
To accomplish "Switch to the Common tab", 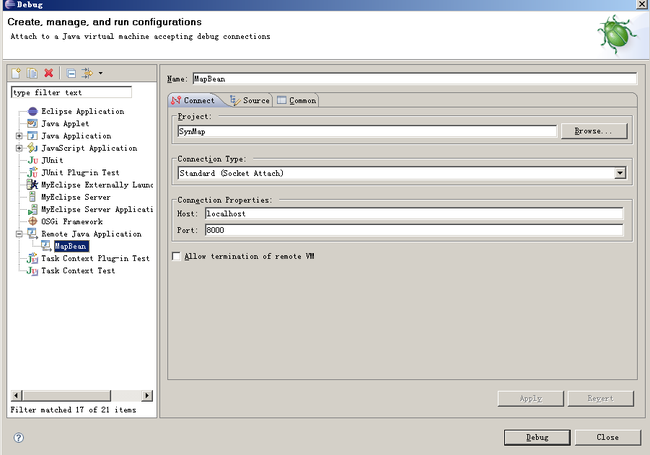I will (297, 100).
